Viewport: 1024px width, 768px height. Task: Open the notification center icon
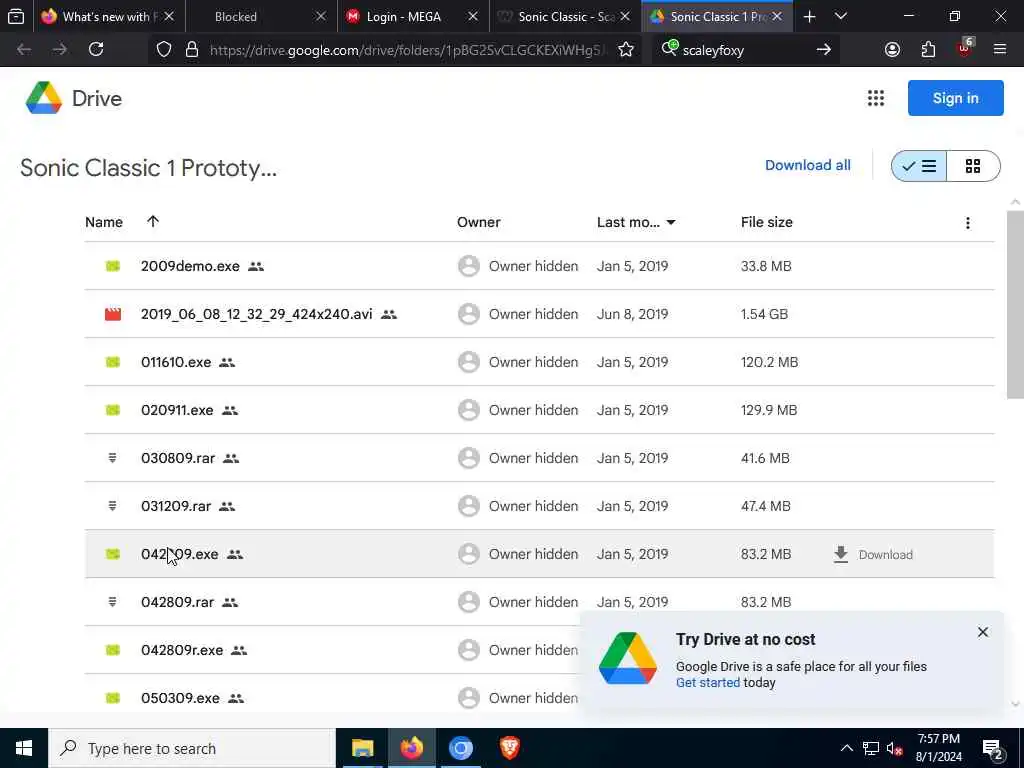coord(992,748)
